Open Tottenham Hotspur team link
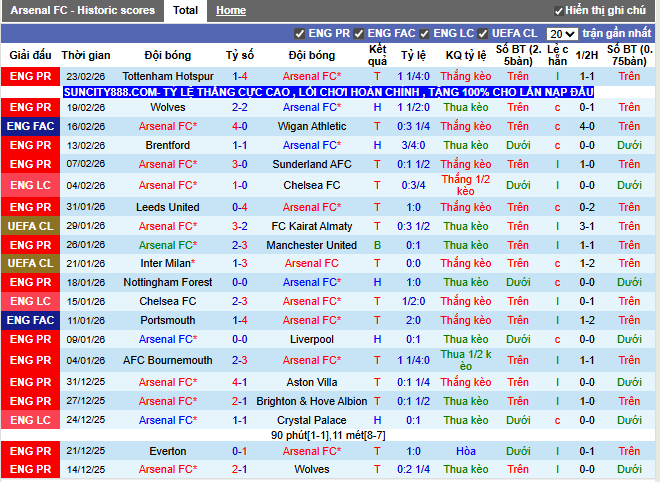 point(167,76)
